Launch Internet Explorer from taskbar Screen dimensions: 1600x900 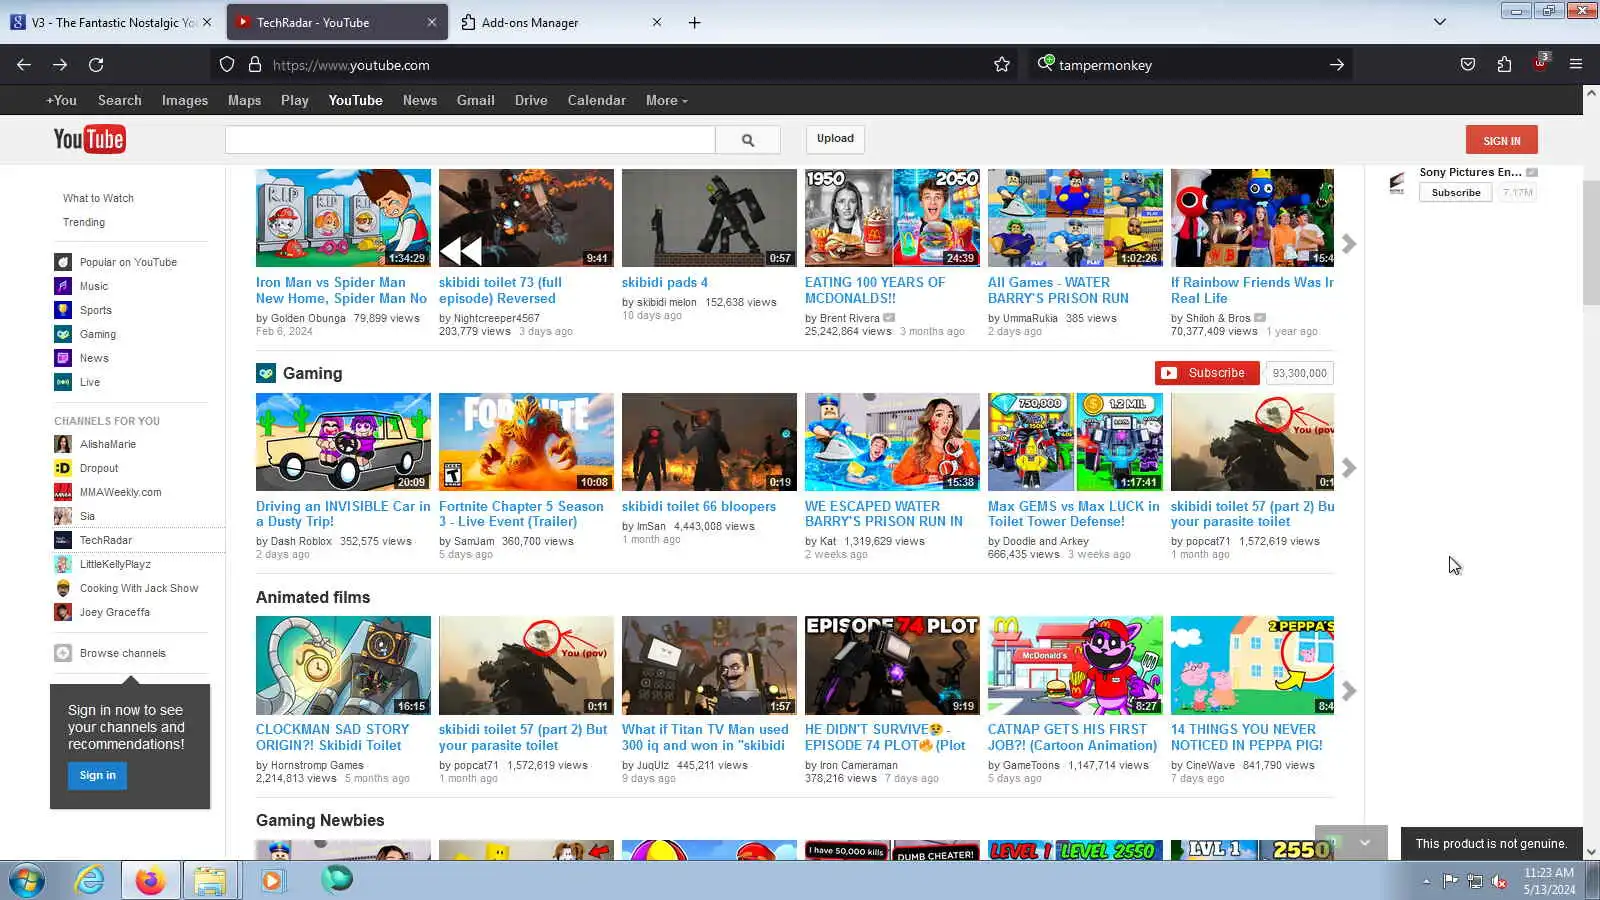pyautogui.click(x=90, y=881)
